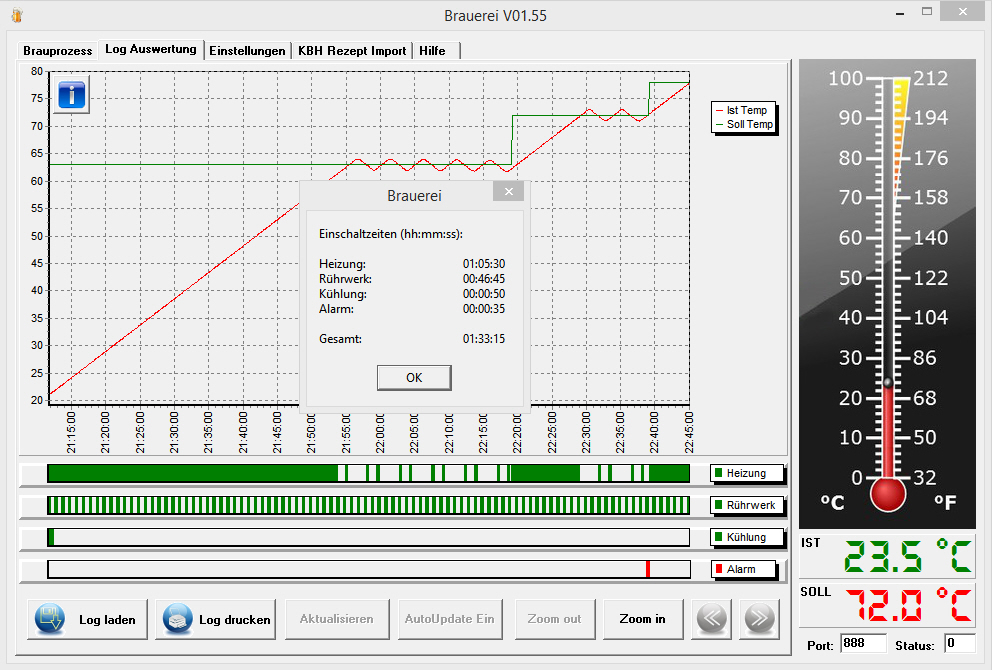Screen dimensions: 992x670
Task: Click the Zoom in button
Action: [642, 619]
